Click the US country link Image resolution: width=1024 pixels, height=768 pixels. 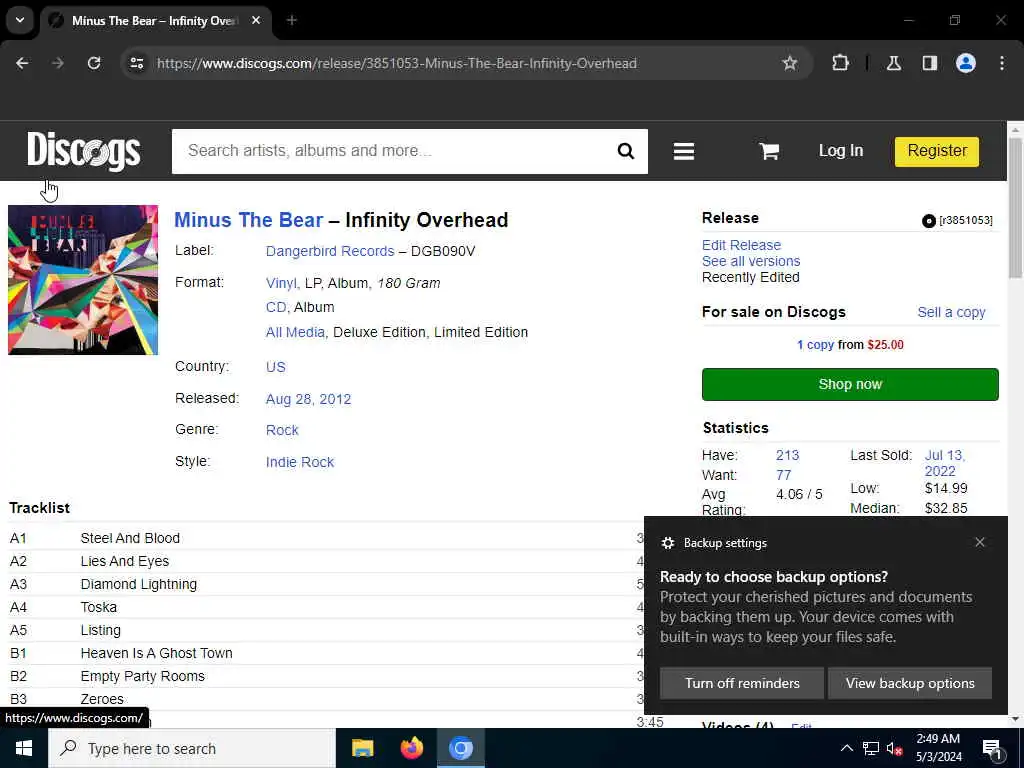click(276, 367)
